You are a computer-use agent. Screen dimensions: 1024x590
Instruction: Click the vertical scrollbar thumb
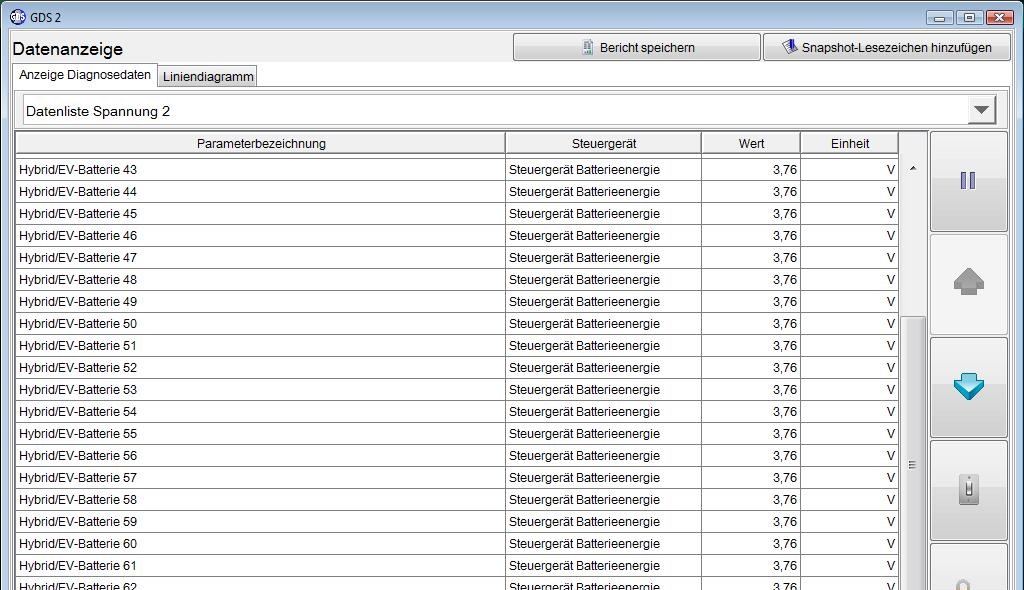click(x=912, y=464)
